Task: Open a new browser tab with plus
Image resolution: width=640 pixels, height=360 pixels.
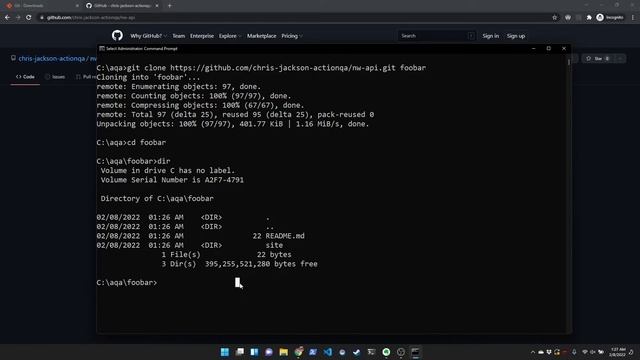Action: click(169, 6)
